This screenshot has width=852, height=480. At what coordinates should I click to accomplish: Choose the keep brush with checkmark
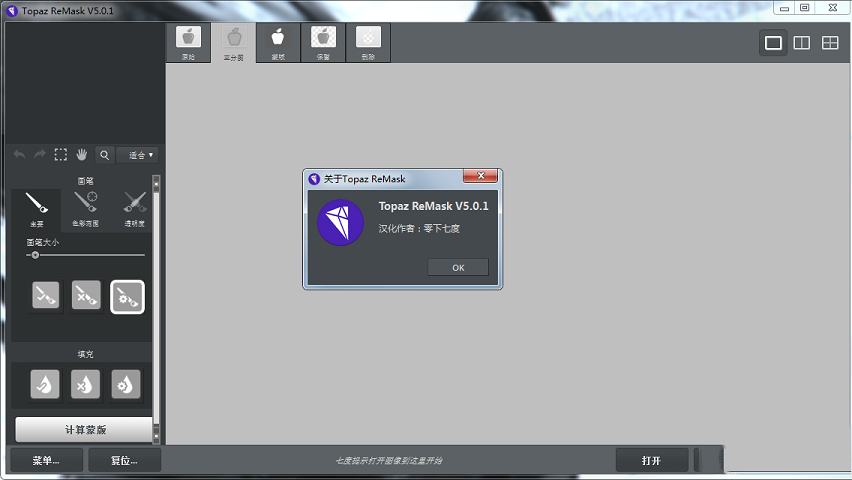pos(46,295)
